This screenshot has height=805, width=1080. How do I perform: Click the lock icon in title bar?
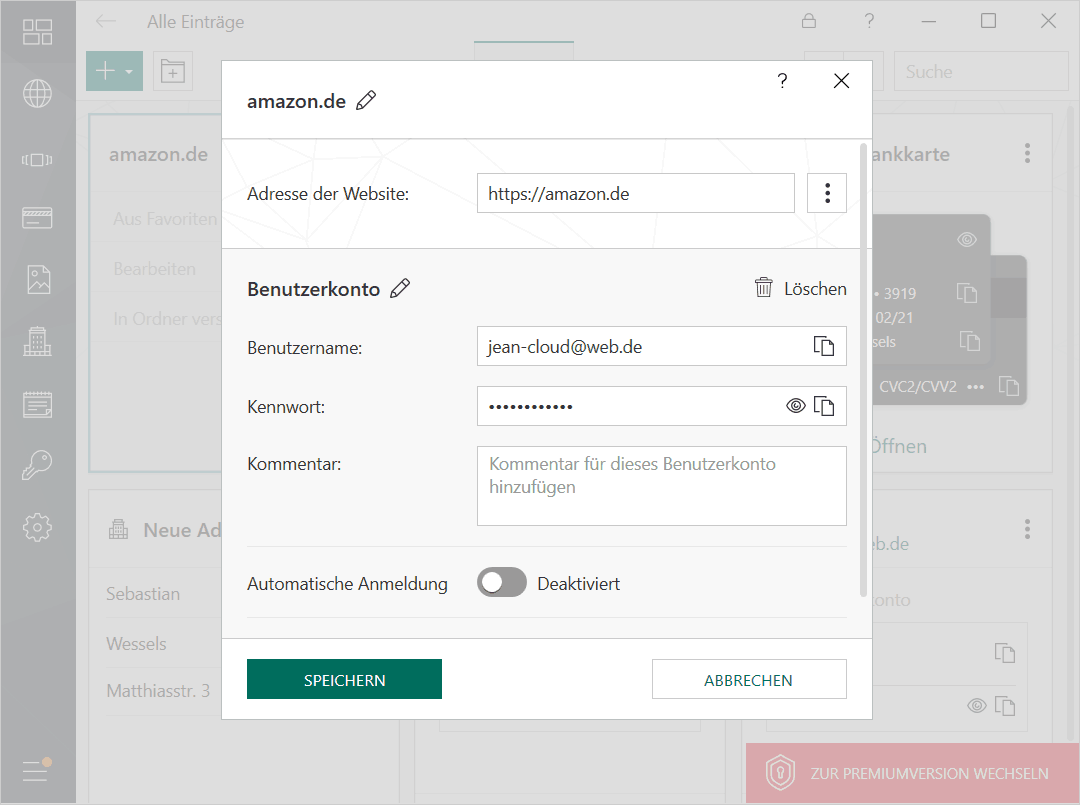(809, 21)
